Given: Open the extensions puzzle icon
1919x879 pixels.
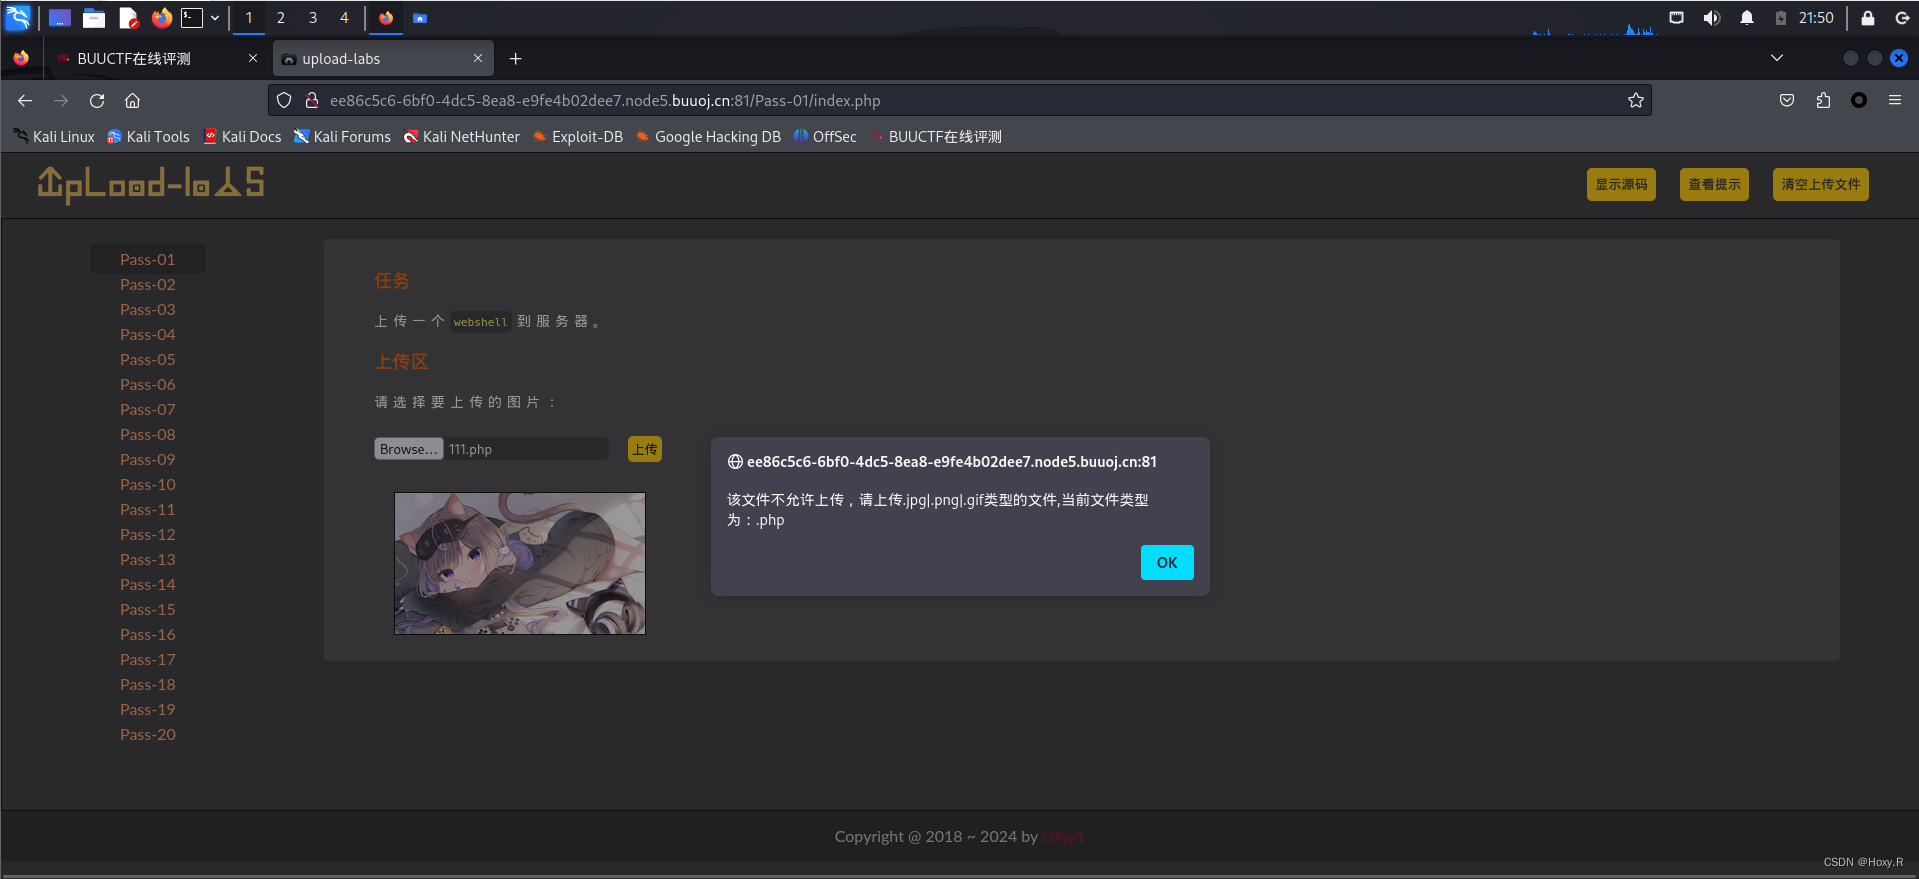Looking at the screenshot, I should pyautogui.click(x=1823, y=100).
